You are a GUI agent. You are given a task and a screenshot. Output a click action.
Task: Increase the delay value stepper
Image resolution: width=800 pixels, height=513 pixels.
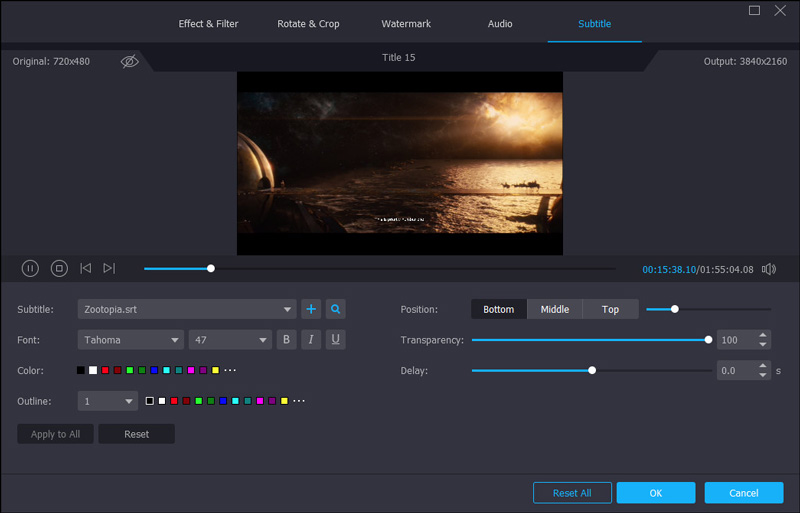pyautogui.click(x=764, y=366)
